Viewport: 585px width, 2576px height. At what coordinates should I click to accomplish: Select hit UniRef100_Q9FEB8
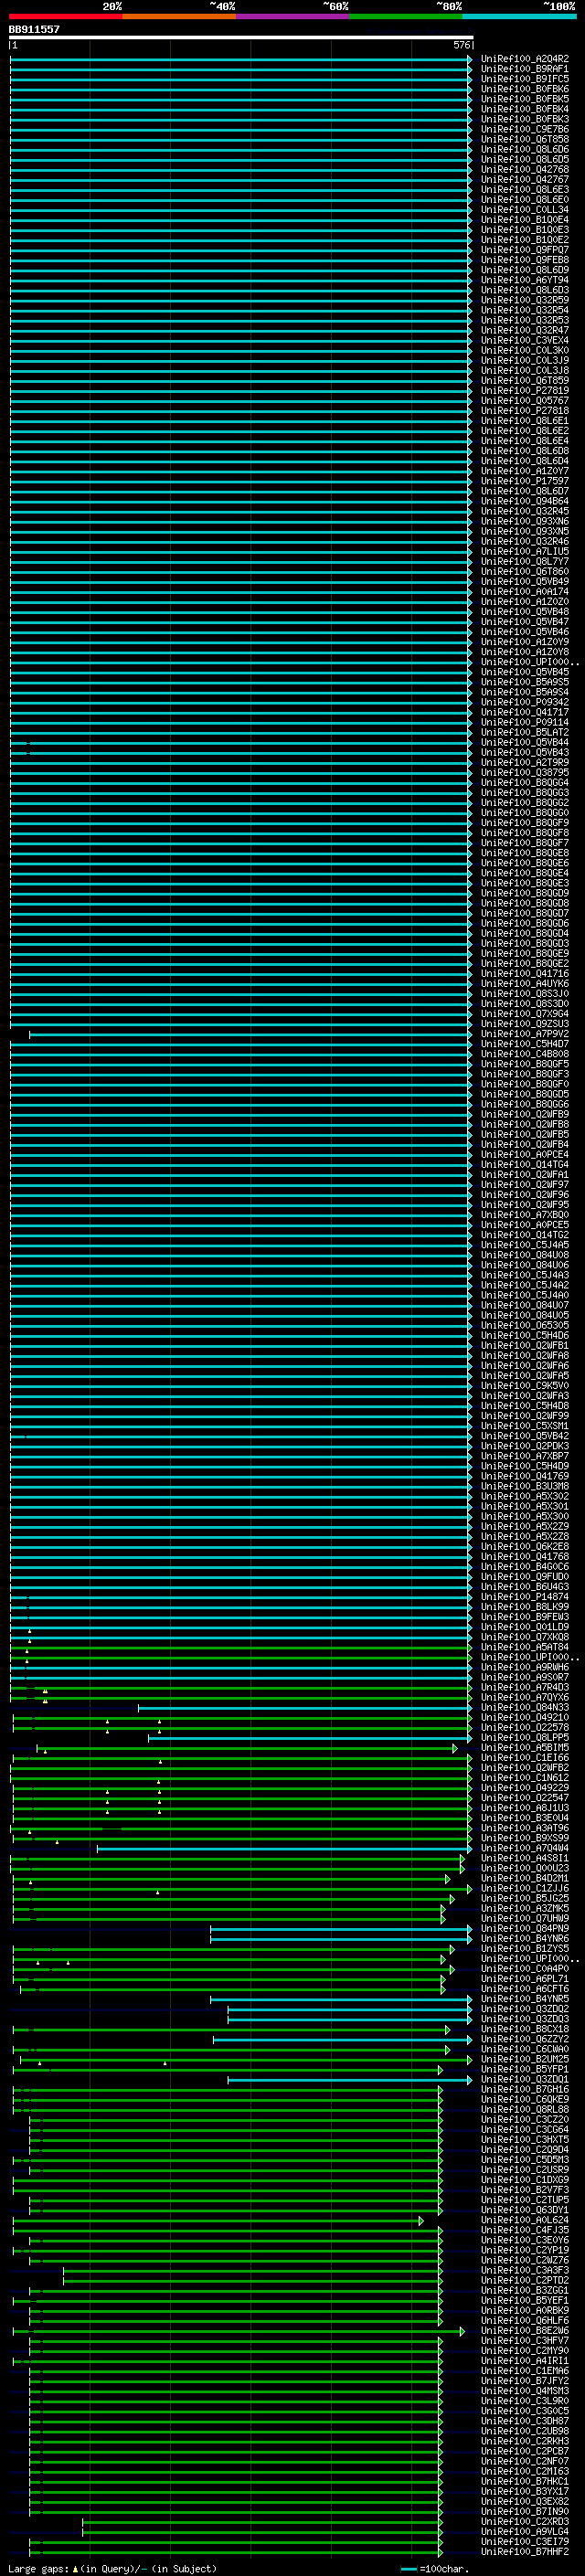[525, 260]
